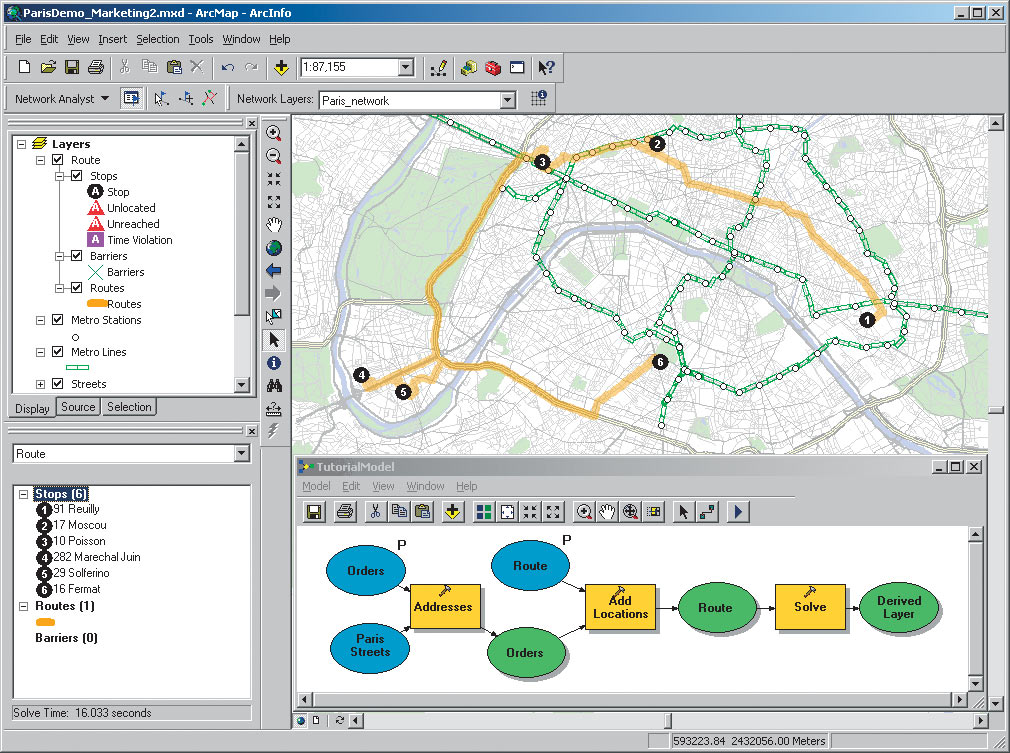1010x753 pixels.
Task: Switch to the Source tab
Action: click(78, 407)
